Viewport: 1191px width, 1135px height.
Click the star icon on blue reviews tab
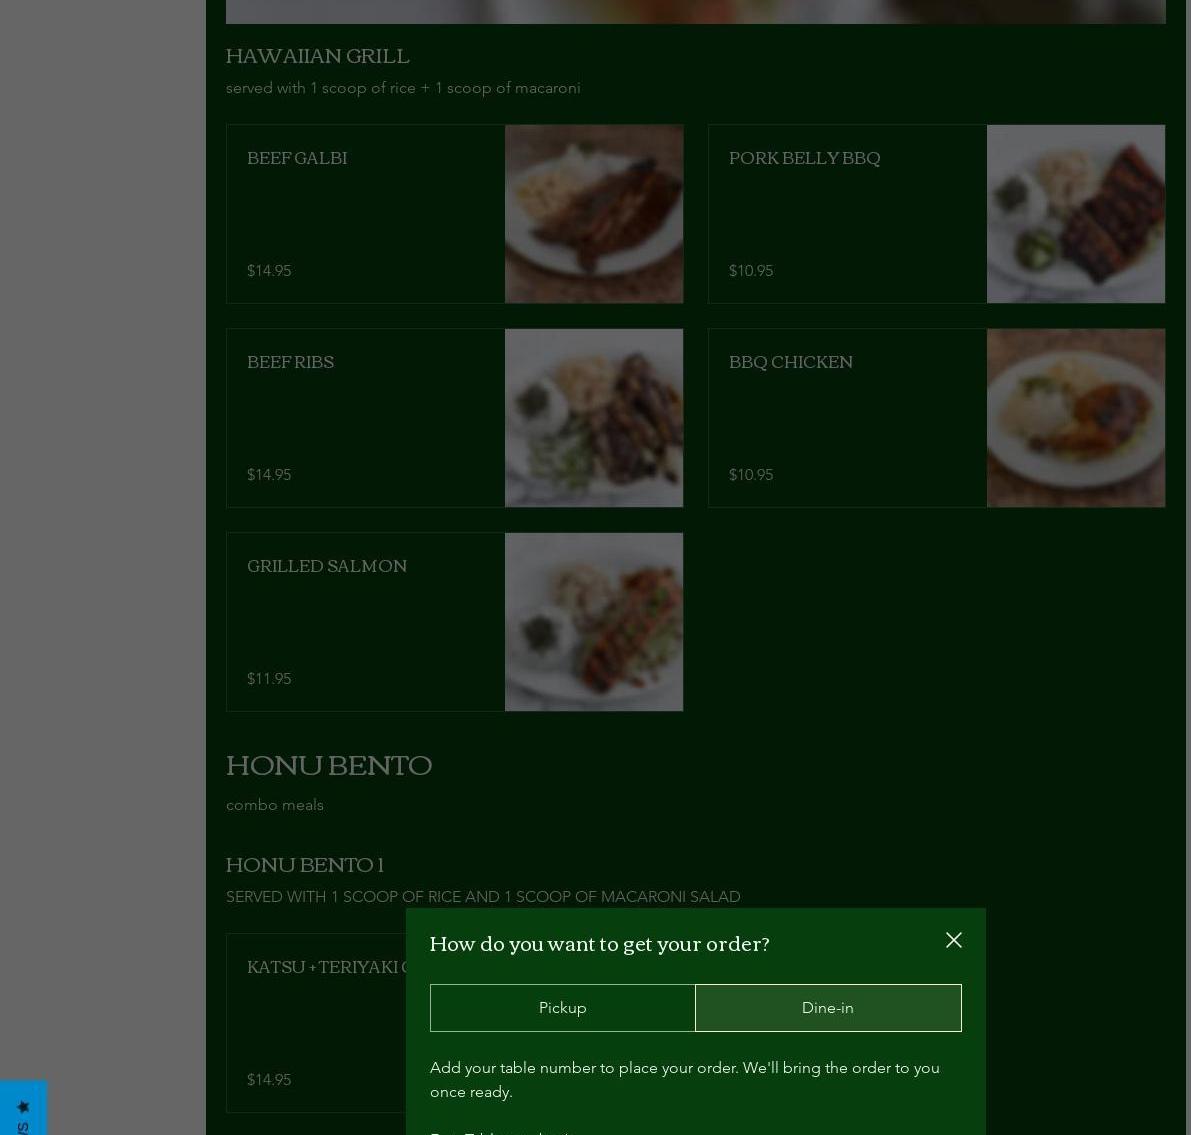(23, 1106)
